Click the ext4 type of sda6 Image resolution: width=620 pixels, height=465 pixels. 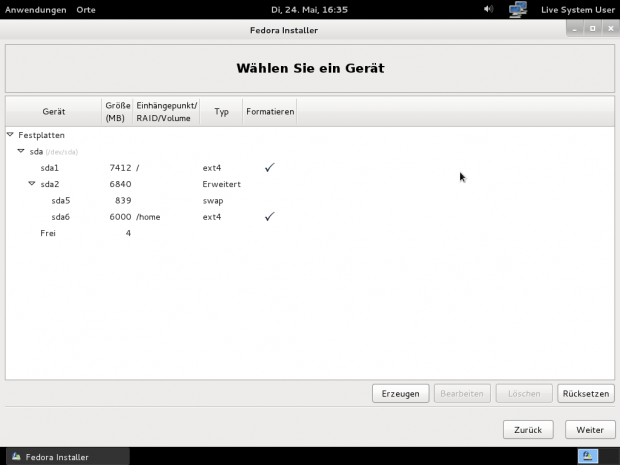tap(212, 217)
